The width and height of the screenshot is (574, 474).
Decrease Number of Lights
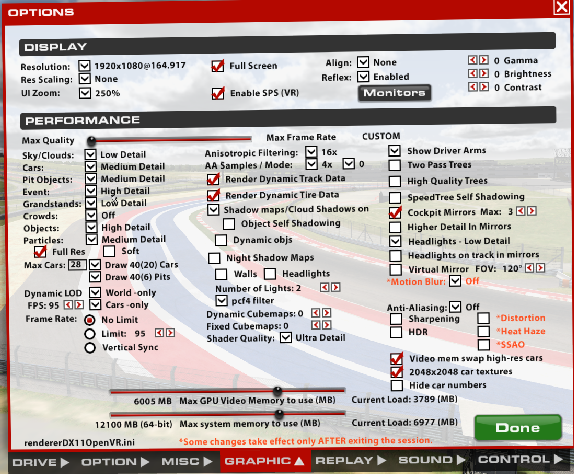tap(324, 287)
